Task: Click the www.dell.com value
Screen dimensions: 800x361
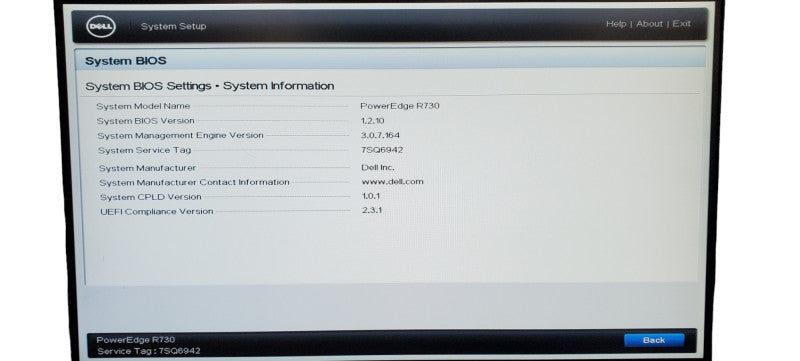Action: (392, 182)
